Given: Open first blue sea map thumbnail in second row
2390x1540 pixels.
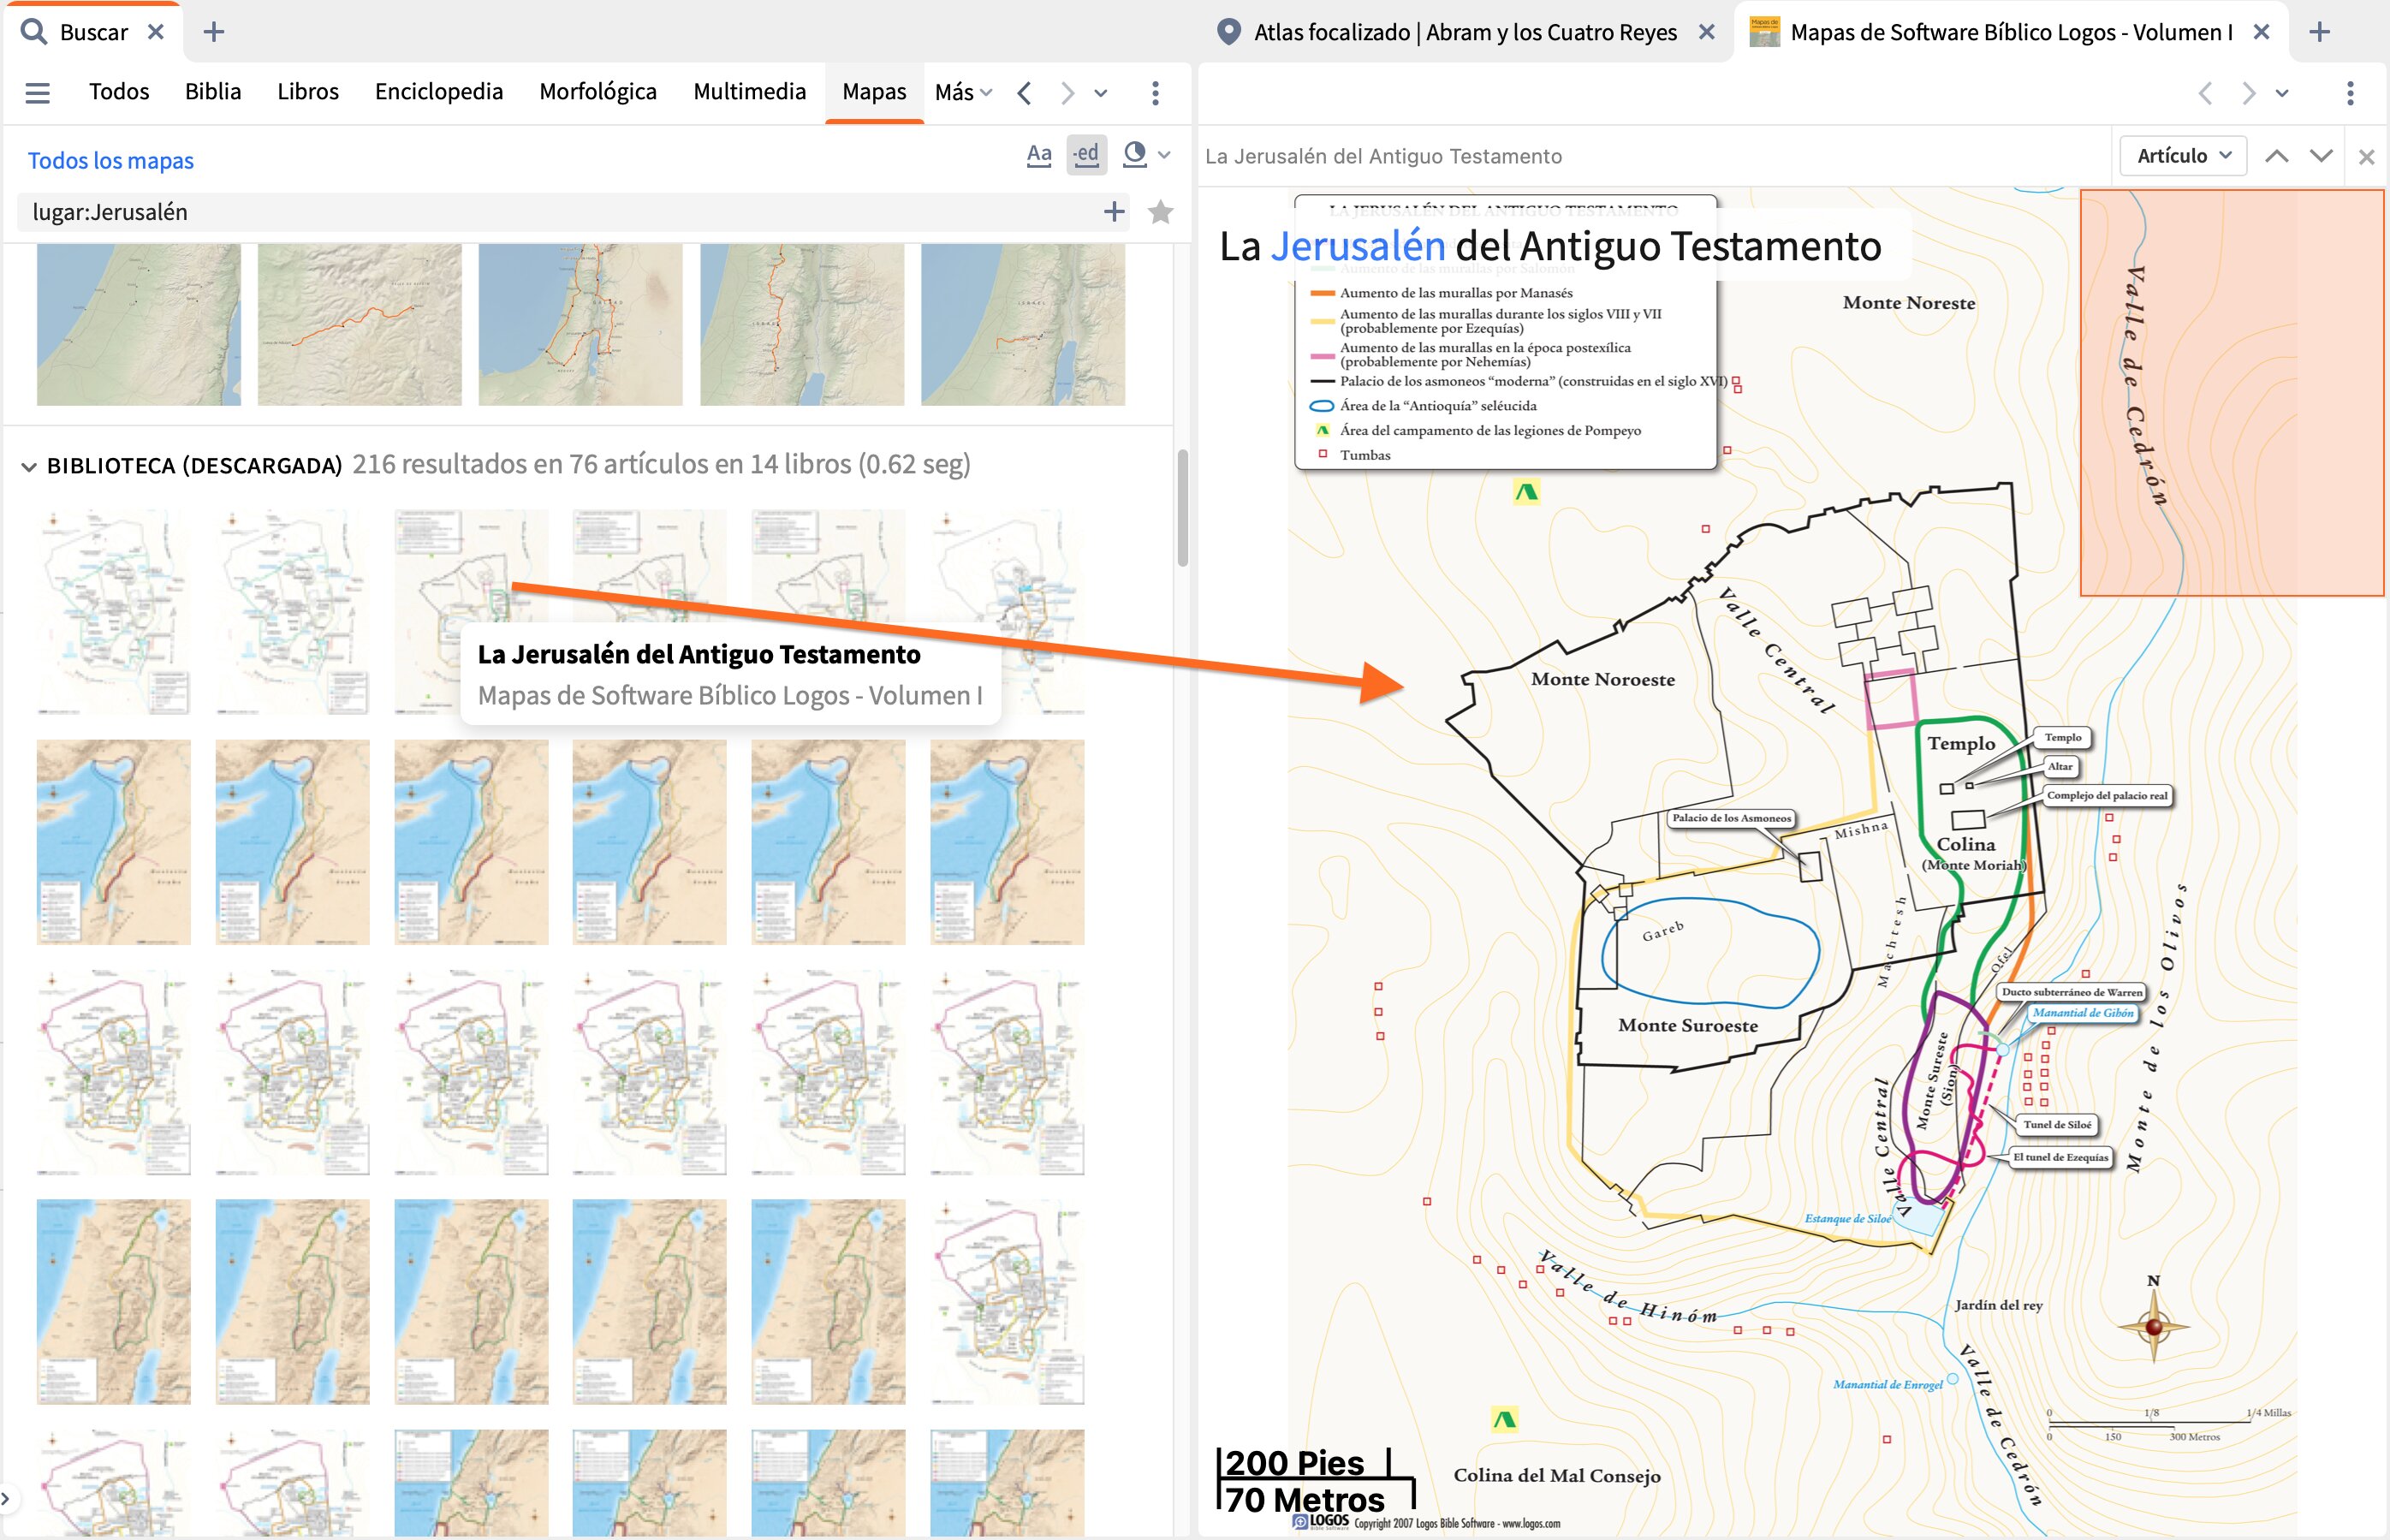Looking at the screenshot, I should [113, 842].
